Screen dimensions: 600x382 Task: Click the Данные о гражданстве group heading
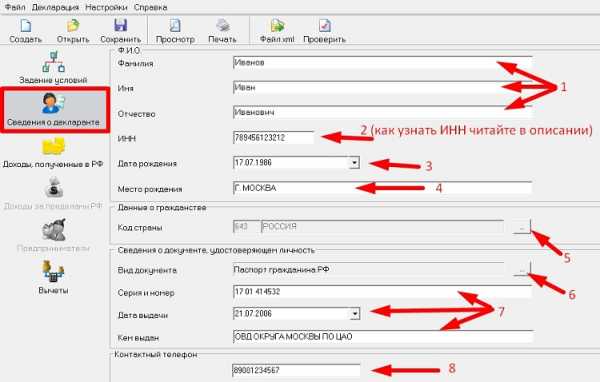(x=162, y=207)
